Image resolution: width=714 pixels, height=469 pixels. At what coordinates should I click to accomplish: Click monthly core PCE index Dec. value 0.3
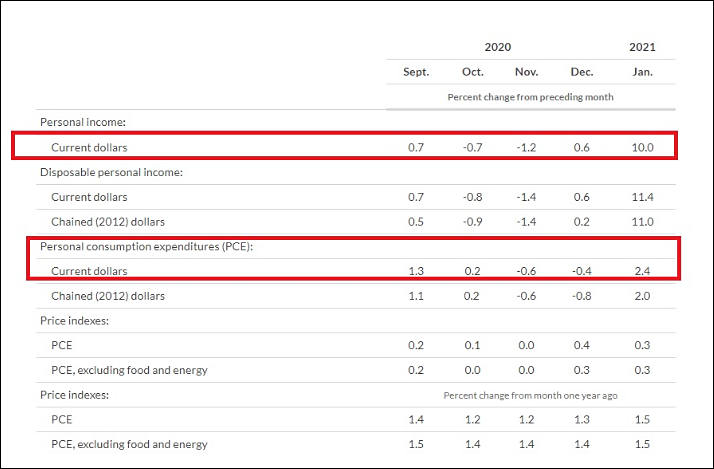pos(581,370)
